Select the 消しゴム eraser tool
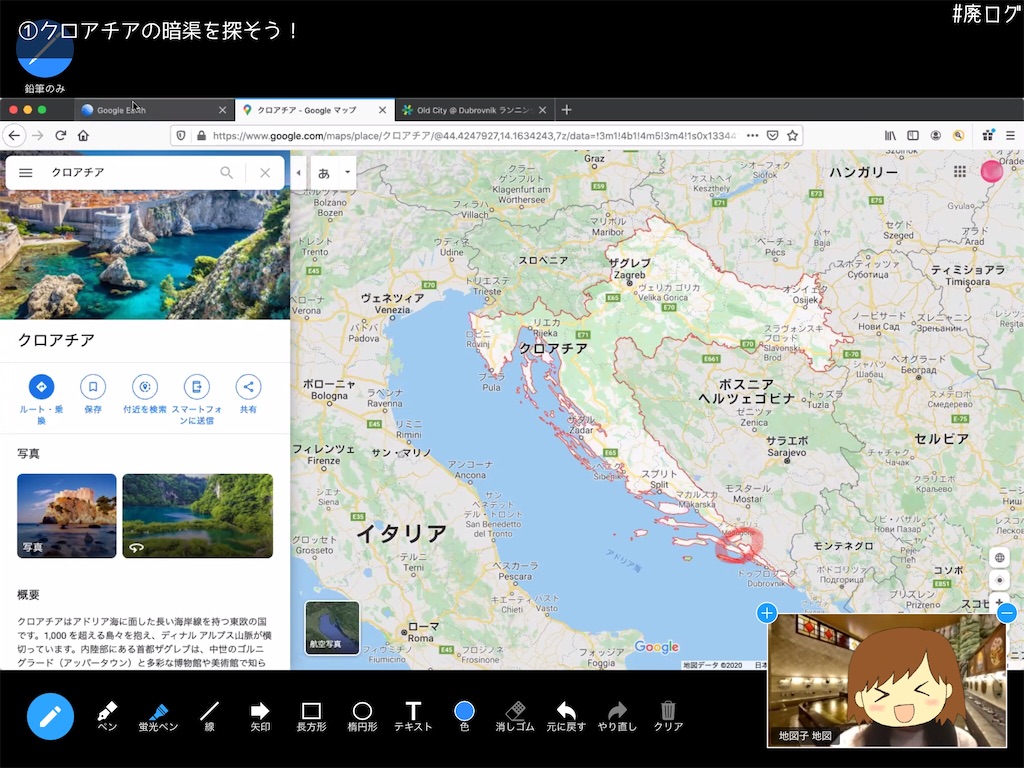The width and height of the screenshot is (1024, 768). point(515,716)
